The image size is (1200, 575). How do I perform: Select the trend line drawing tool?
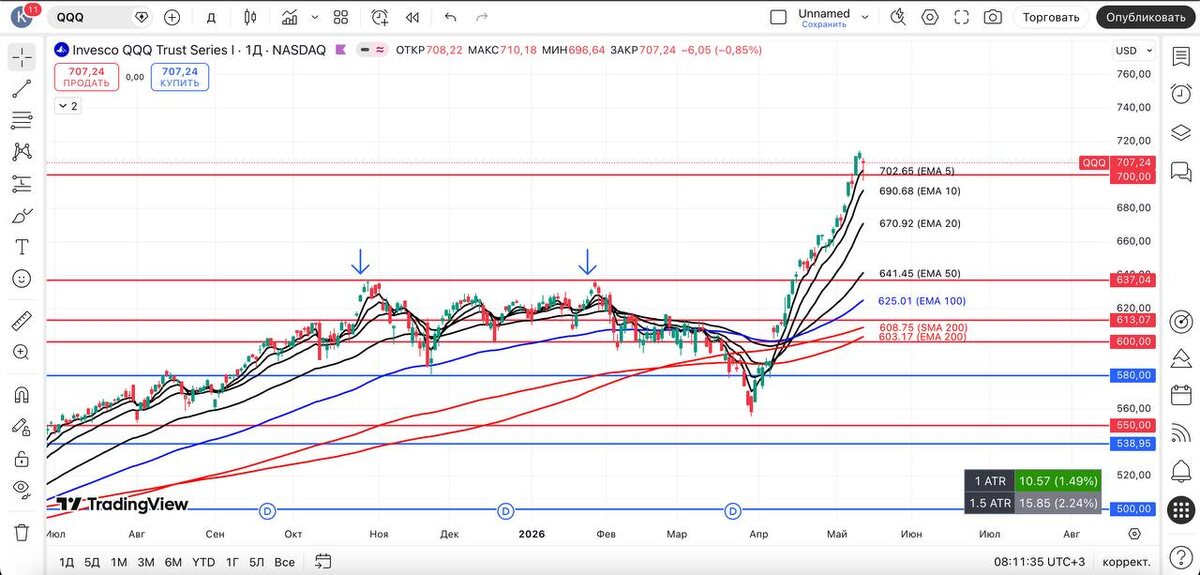pyautogui.click(x=21, y=89)
